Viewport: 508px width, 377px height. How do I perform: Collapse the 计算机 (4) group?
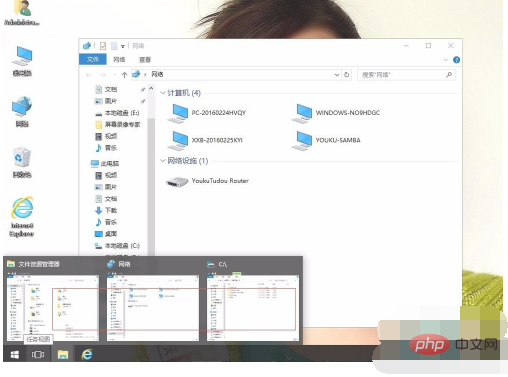(x=163, y=93)
